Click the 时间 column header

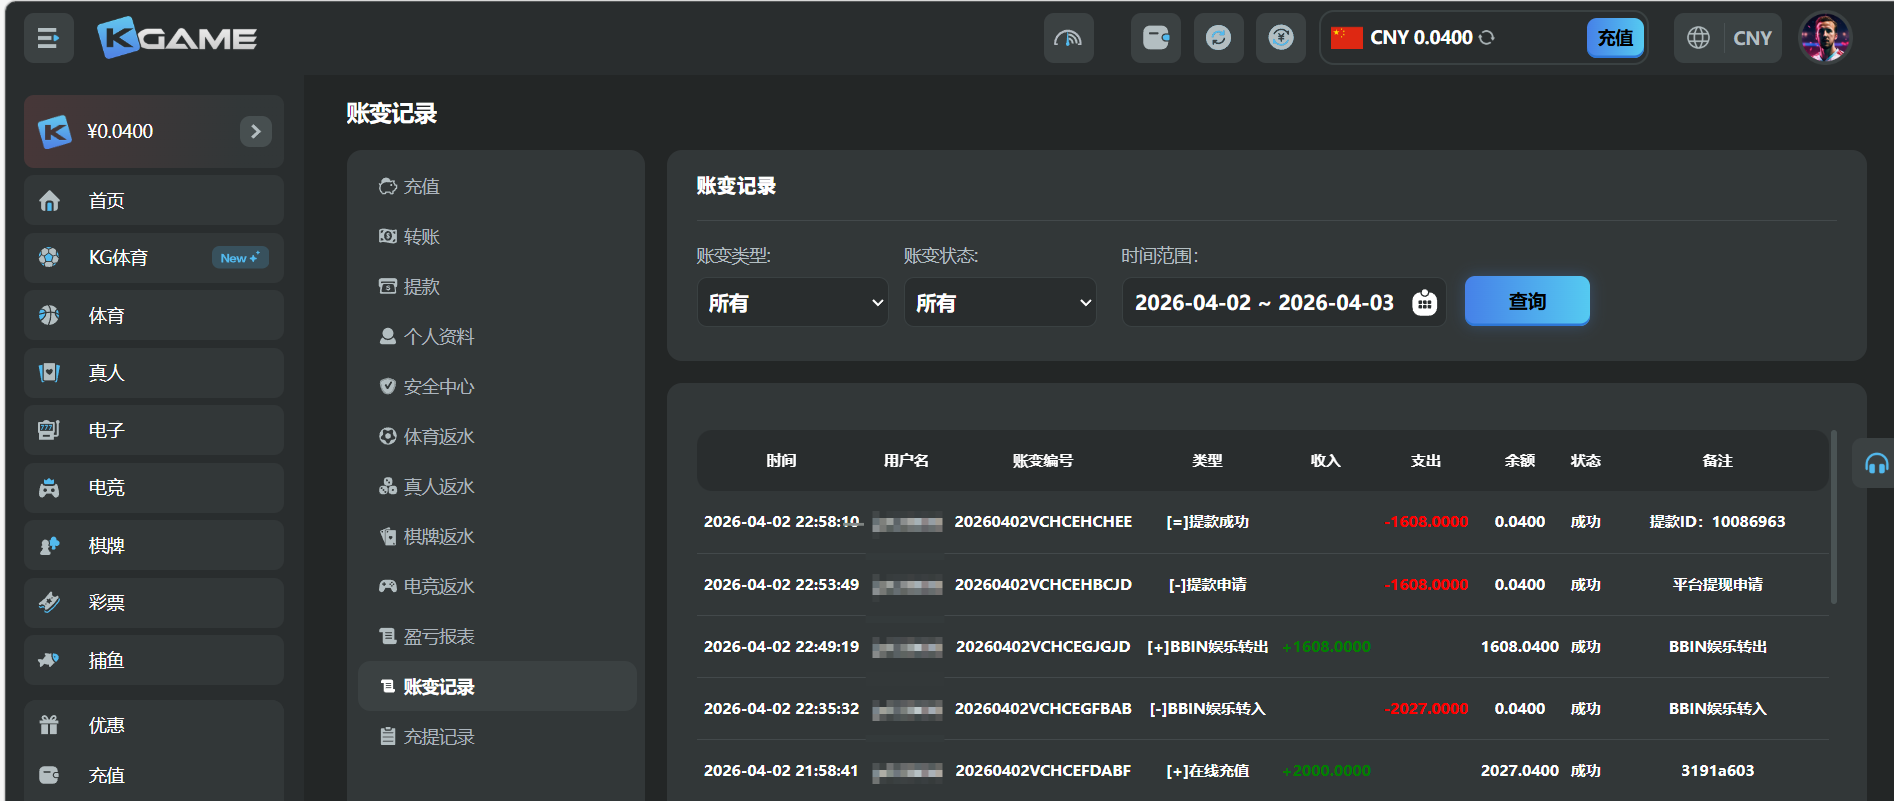point(781,461)
